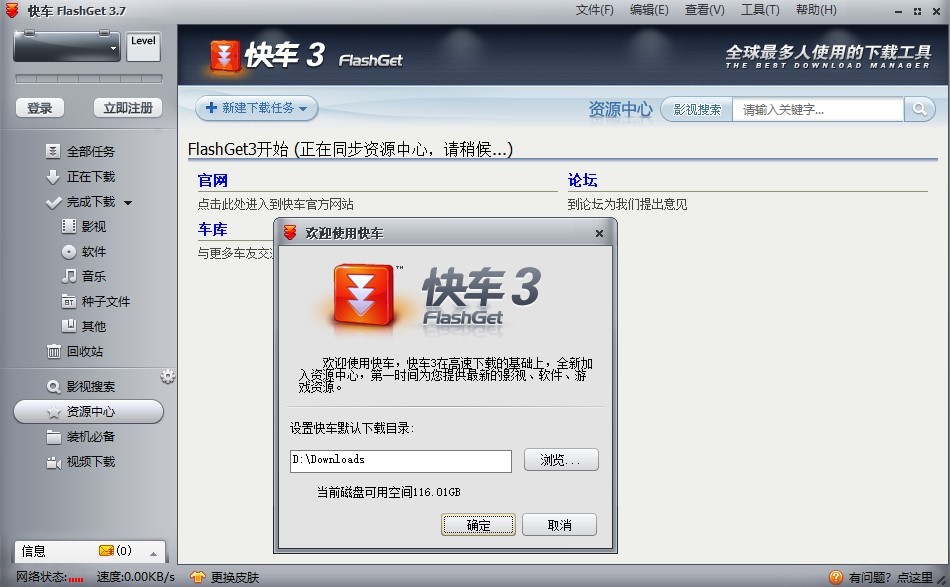Click 立即注册 to register an account
The width and height of the screenshot is (950, 587).
(127, 107)
